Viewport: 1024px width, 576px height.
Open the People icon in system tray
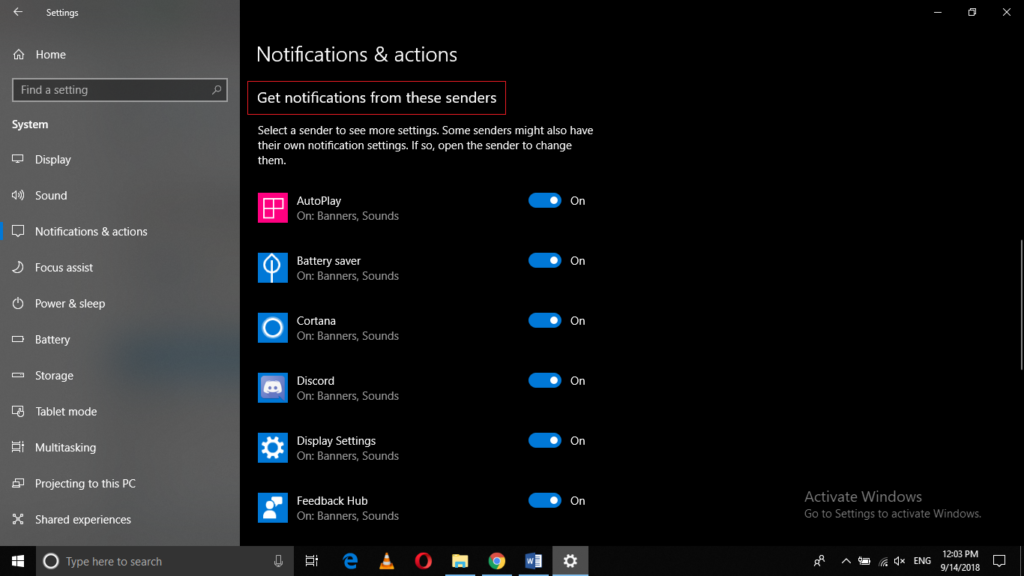(819, 561)
